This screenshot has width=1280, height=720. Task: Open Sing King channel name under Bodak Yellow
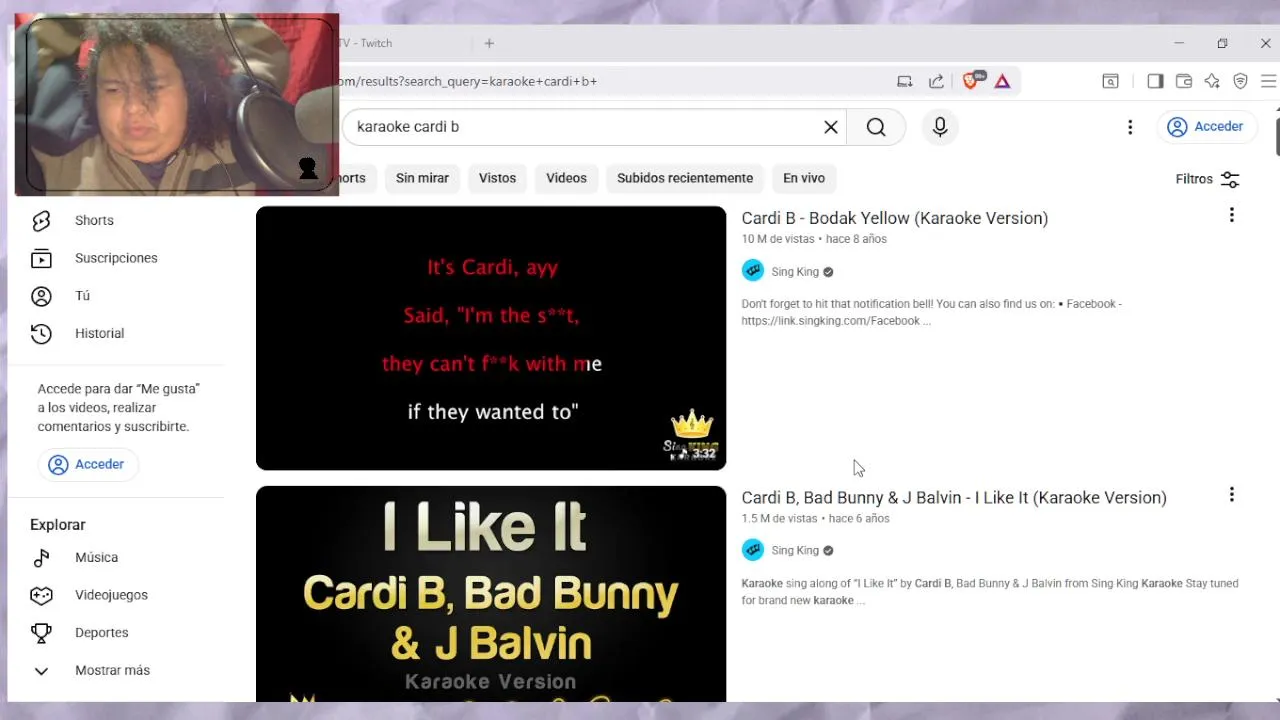point(795,272)
